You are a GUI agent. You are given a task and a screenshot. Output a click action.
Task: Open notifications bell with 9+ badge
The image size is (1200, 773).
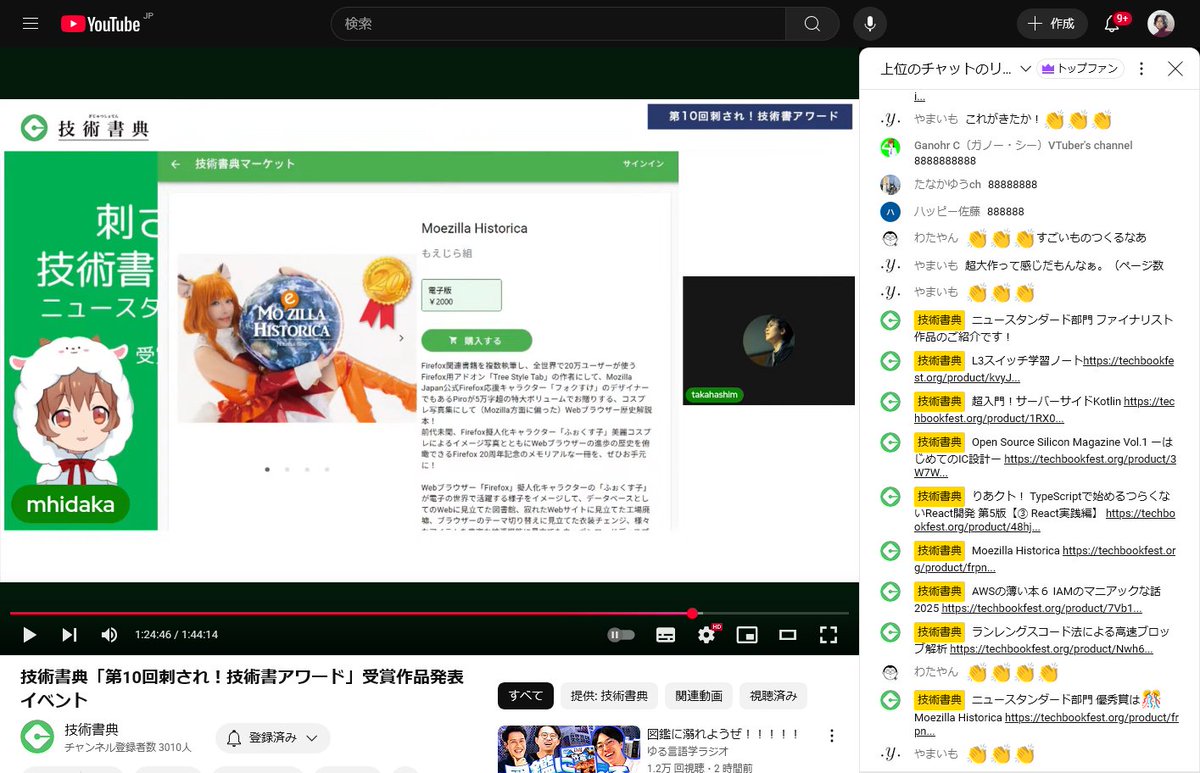(x=1112, y=23)
